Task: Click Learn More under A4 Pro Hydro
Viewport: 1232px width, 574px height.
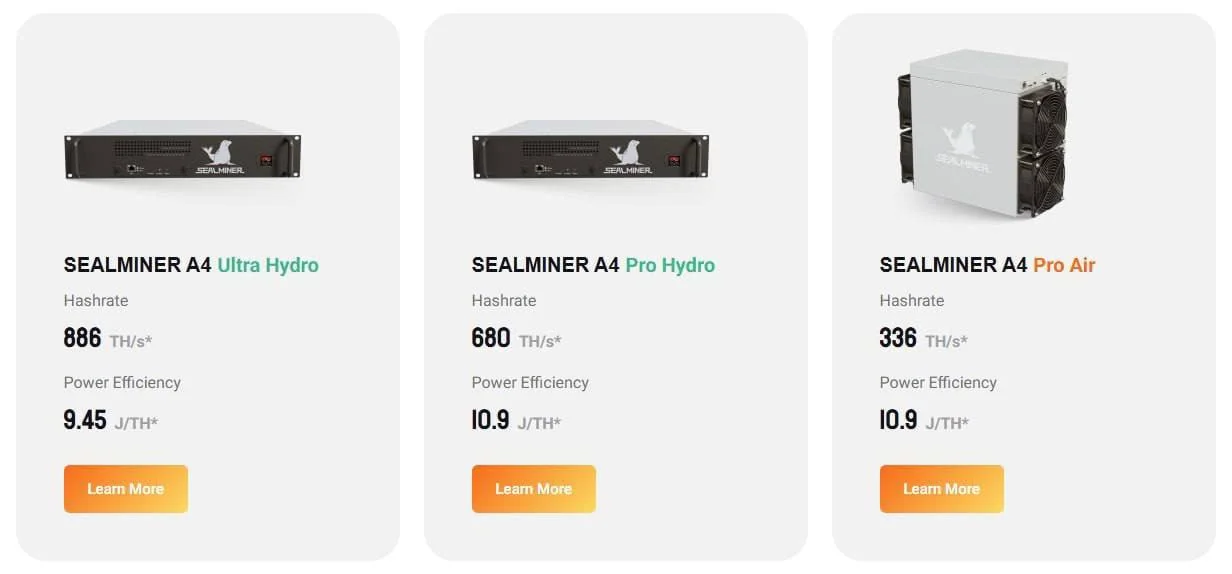Action: tap(533, 489)
